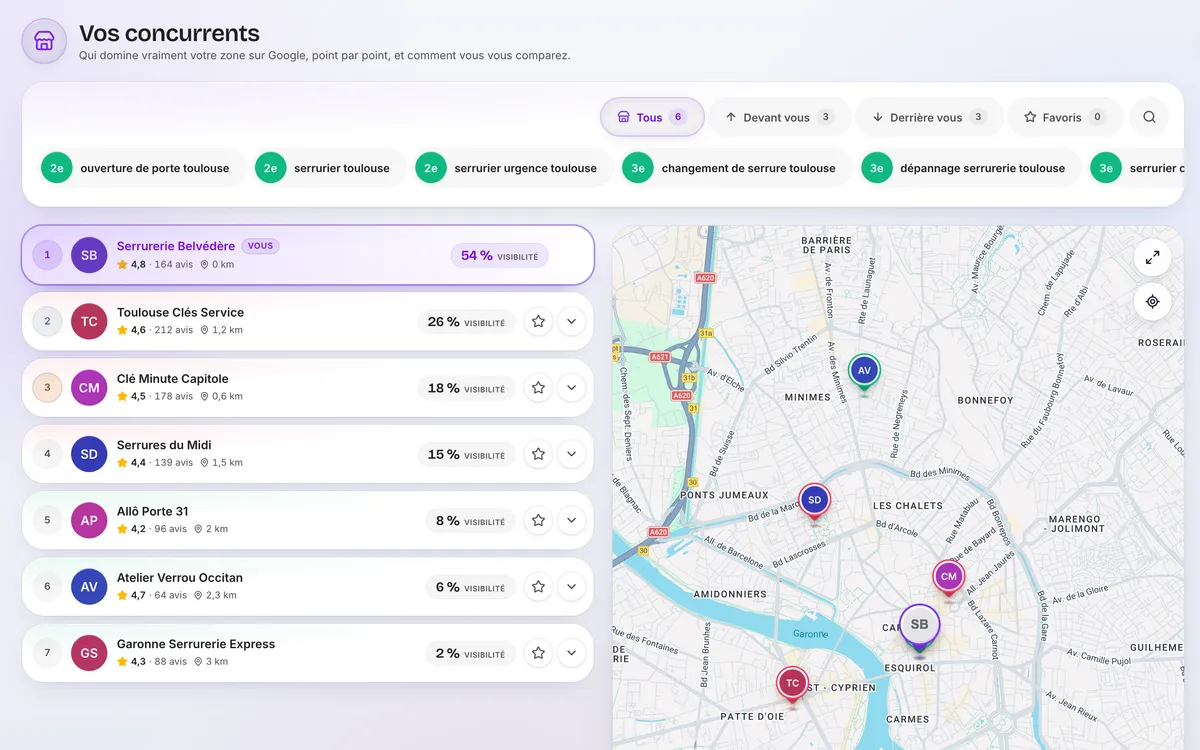Screen dimensions: 1200x750
Task: Click the SB avatar of Serrurerie Belvédère
Action: coord(89,255)
